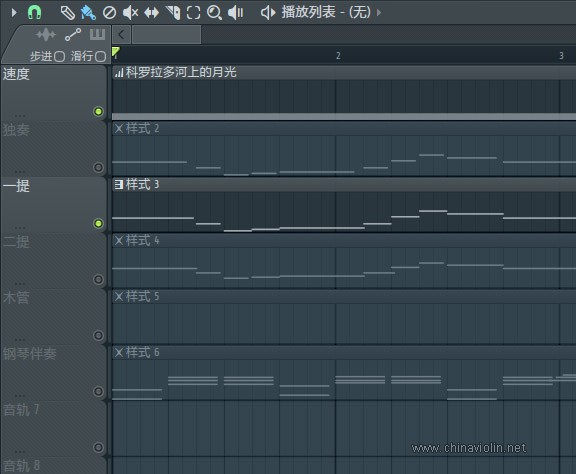This screenshot has width=576, height=474.
Task: Open the 样式 6 clip menu icon
Action: 119,353
